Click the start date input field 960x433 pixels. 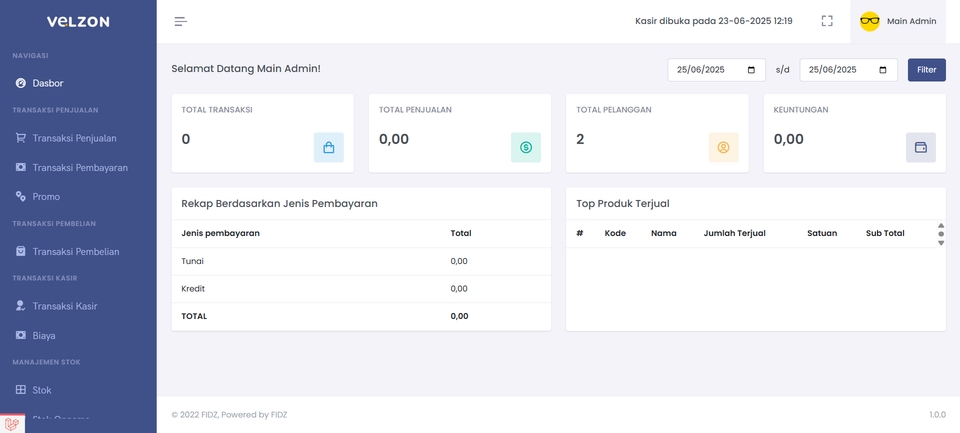716,70
